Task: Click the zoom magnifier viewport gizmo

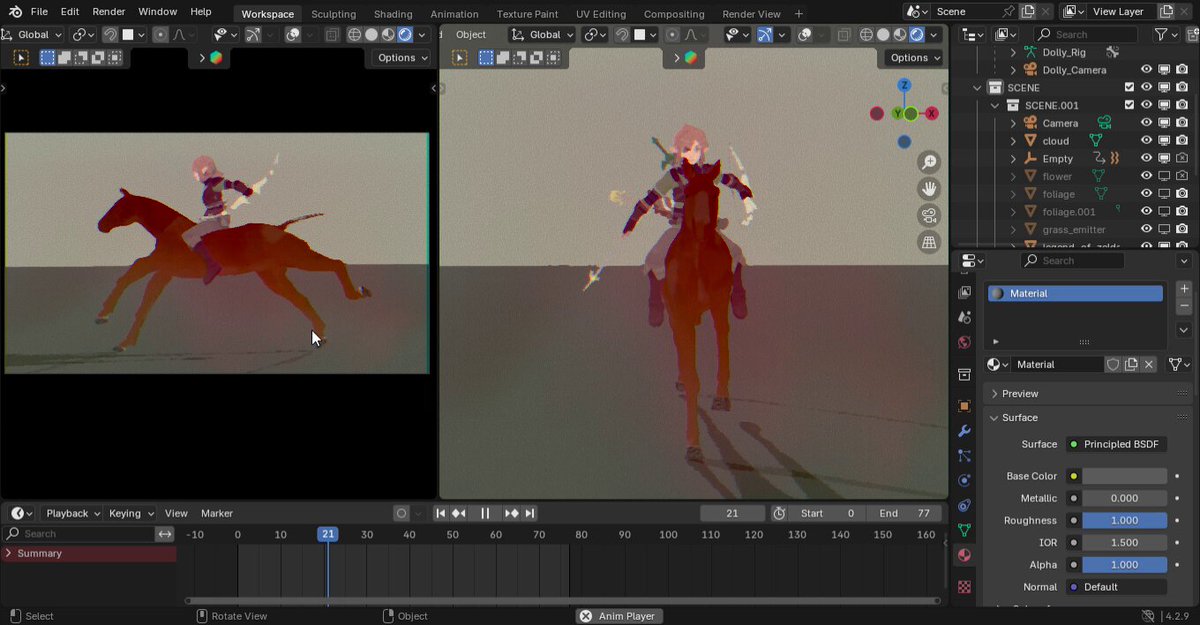Action: pyautogui.click(x=929, y=162)
